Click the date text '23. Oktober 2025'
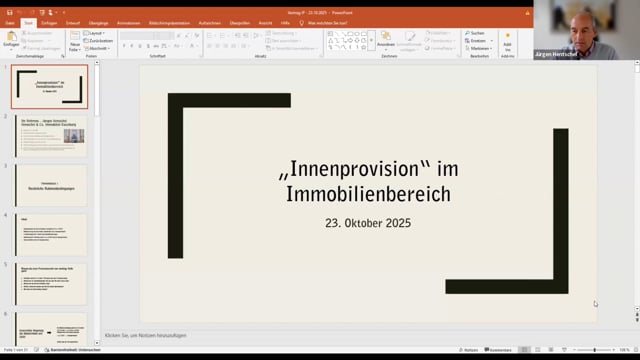Screen dimensions: 640x360 [368, 223]
